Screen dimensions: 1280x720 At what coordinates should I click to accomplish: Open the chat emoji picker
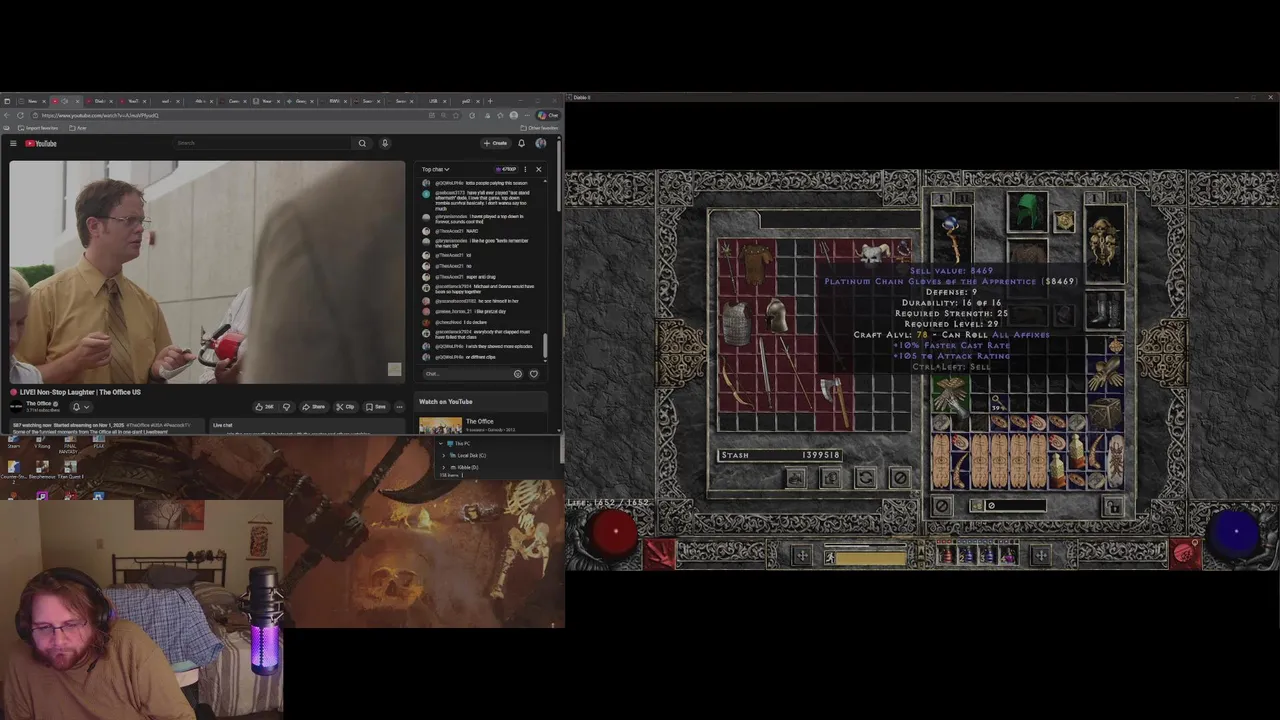coord(517,374)
